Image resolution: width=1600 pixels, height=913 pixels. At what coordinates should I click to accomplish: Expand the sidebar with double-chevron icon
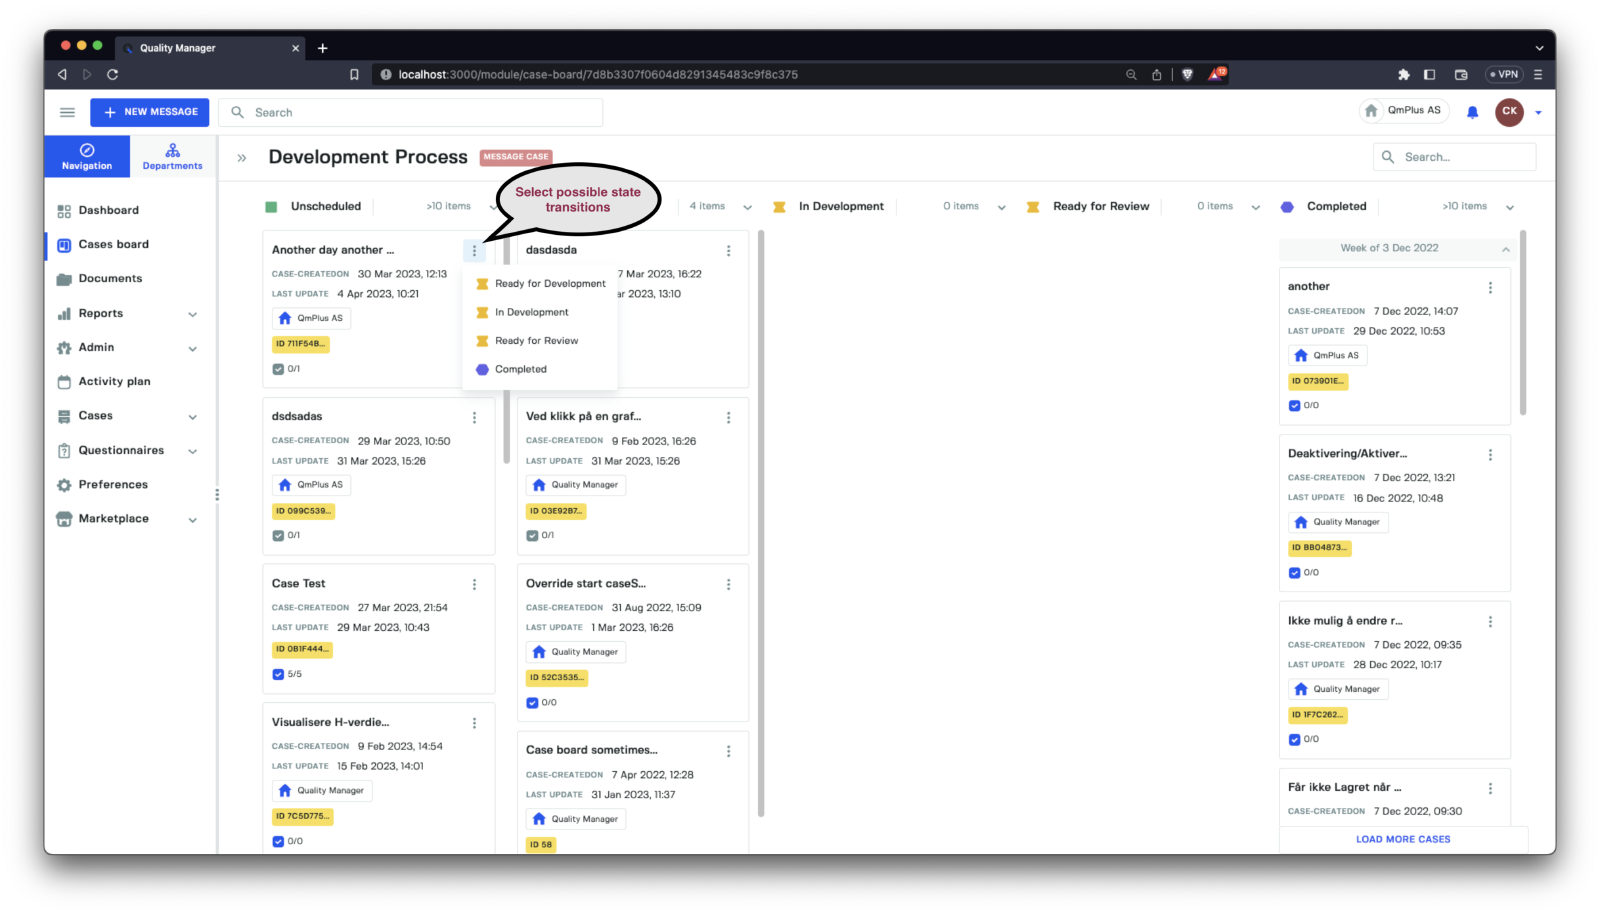[241, 158]
